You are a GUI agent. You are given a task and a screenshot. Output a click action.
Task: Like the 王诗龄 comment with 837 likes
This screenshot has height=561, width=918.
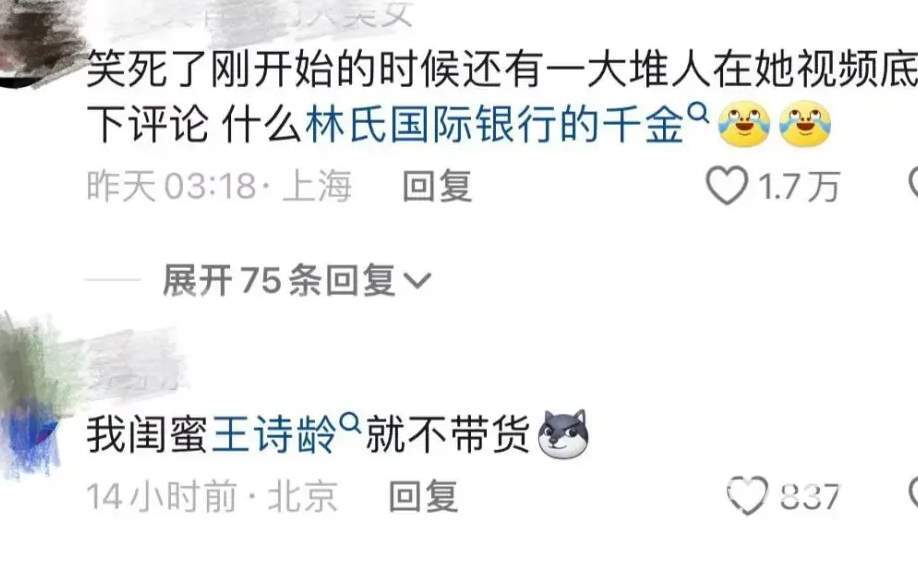[747, 495]
